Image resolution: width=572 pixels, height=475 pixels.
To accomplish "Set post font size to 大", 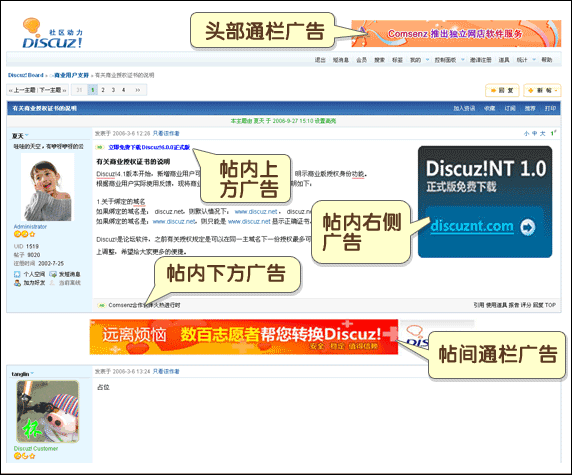I will [x=542, y=134].
